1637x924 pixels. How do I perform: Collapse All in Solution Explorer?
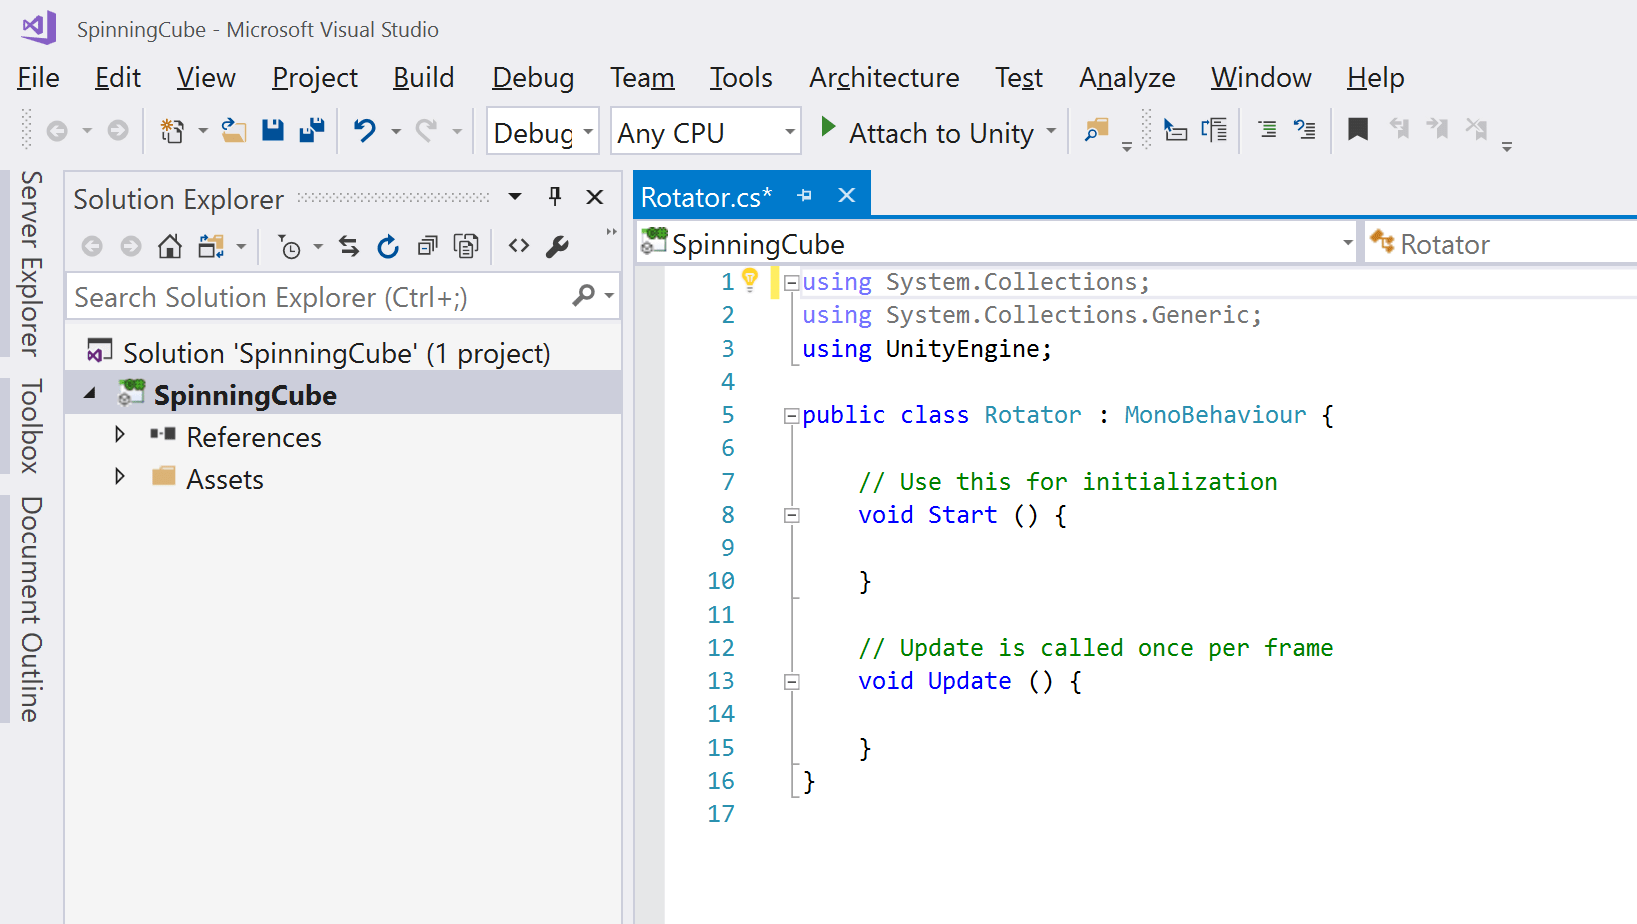(427, 246)
